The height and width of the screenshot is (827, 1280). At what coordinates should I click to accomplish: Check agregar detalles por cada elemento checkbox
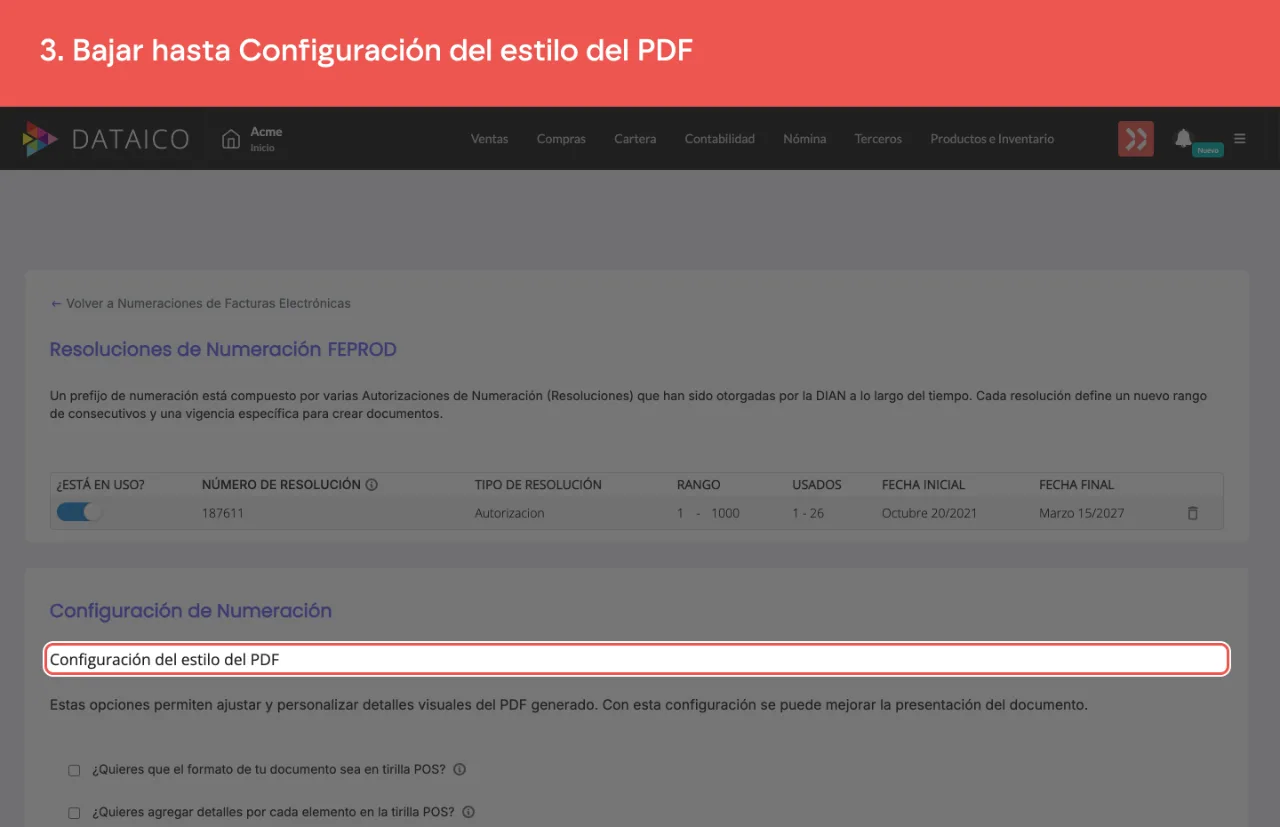coord(74,813)
